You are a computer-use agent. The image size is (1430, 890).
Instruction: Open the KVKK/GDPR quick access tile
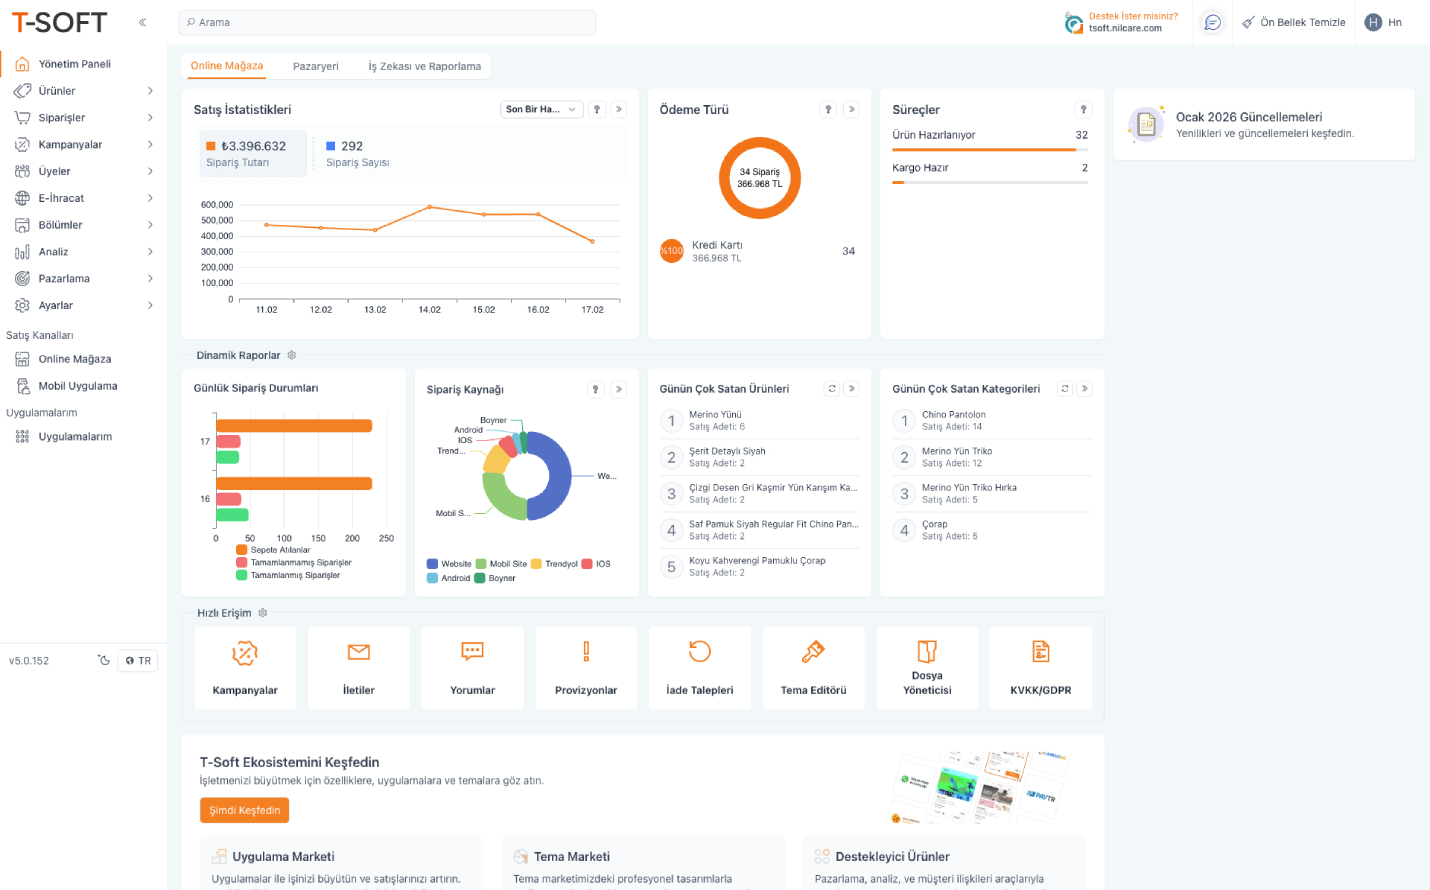tap(1041, 668)
